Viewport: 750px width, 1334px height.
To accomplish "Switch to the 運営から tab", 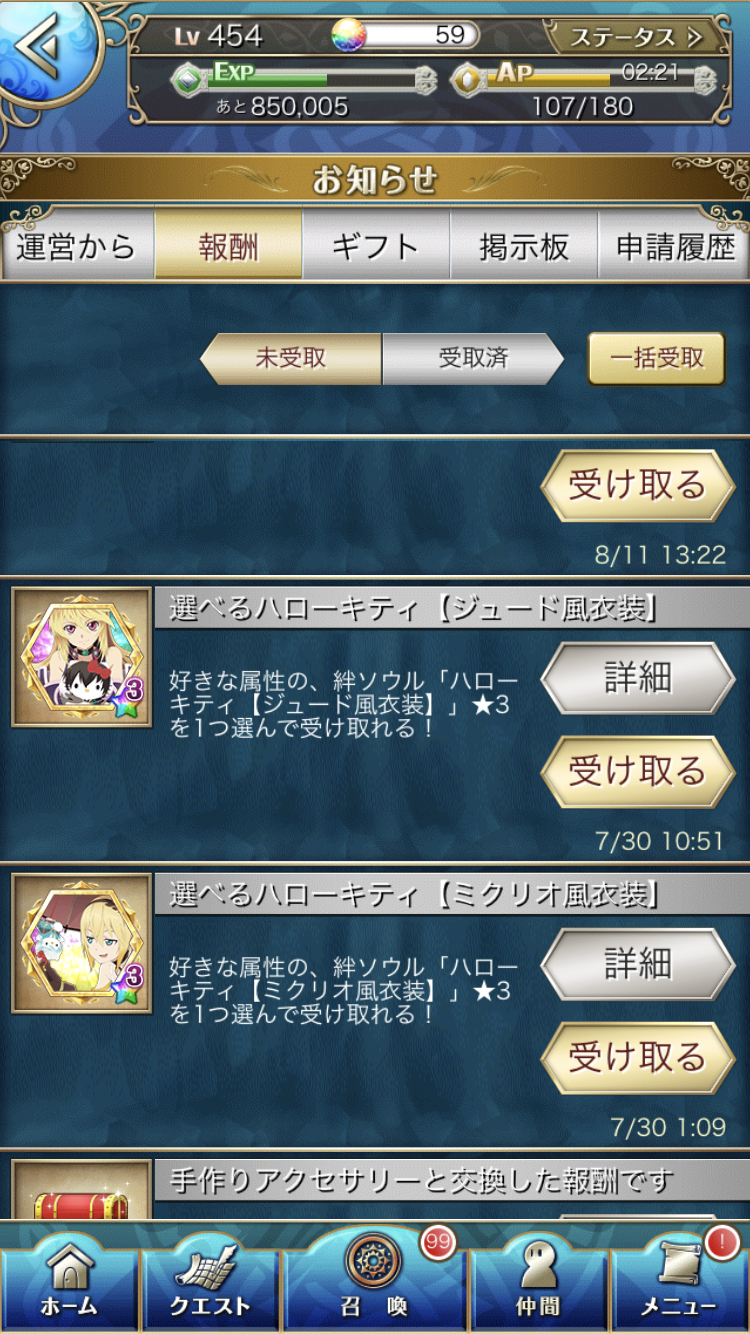I will [77, 246].
